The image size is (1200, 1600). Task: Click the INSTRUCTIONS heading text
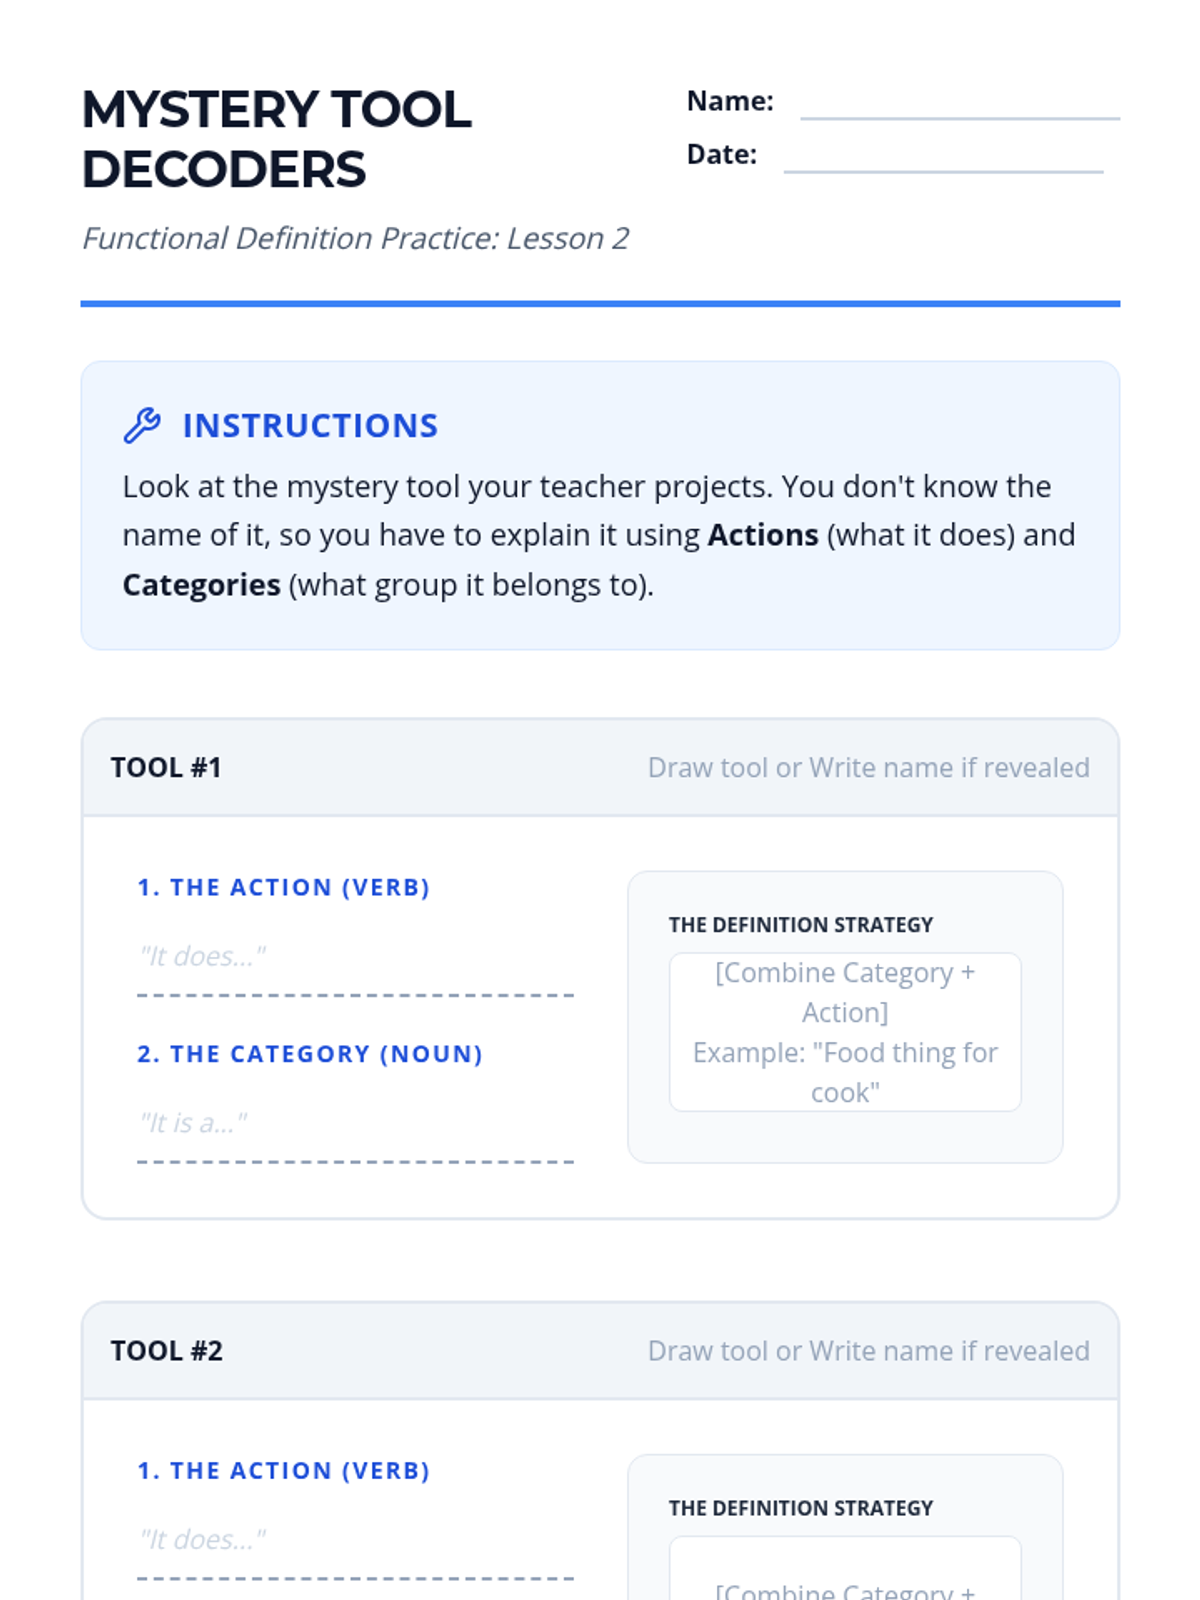click(x=310, y=425)
